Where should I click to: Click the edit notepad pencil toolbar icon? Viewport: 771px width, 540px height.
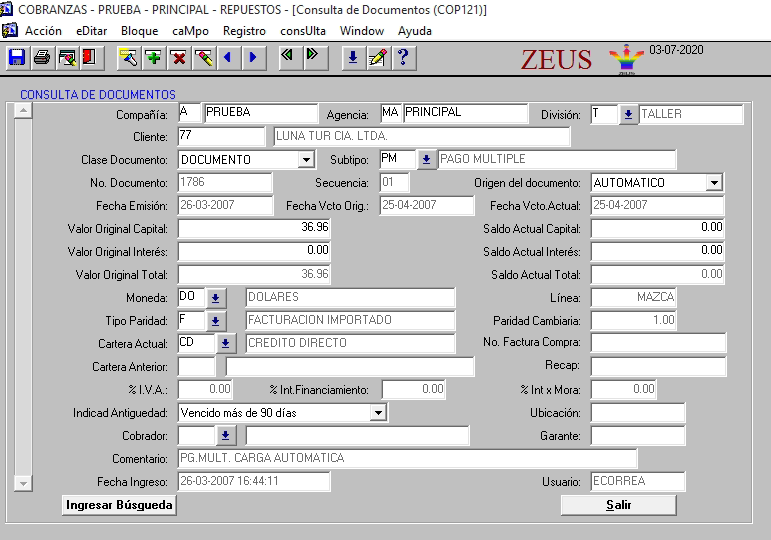click(x=378, y=58)
